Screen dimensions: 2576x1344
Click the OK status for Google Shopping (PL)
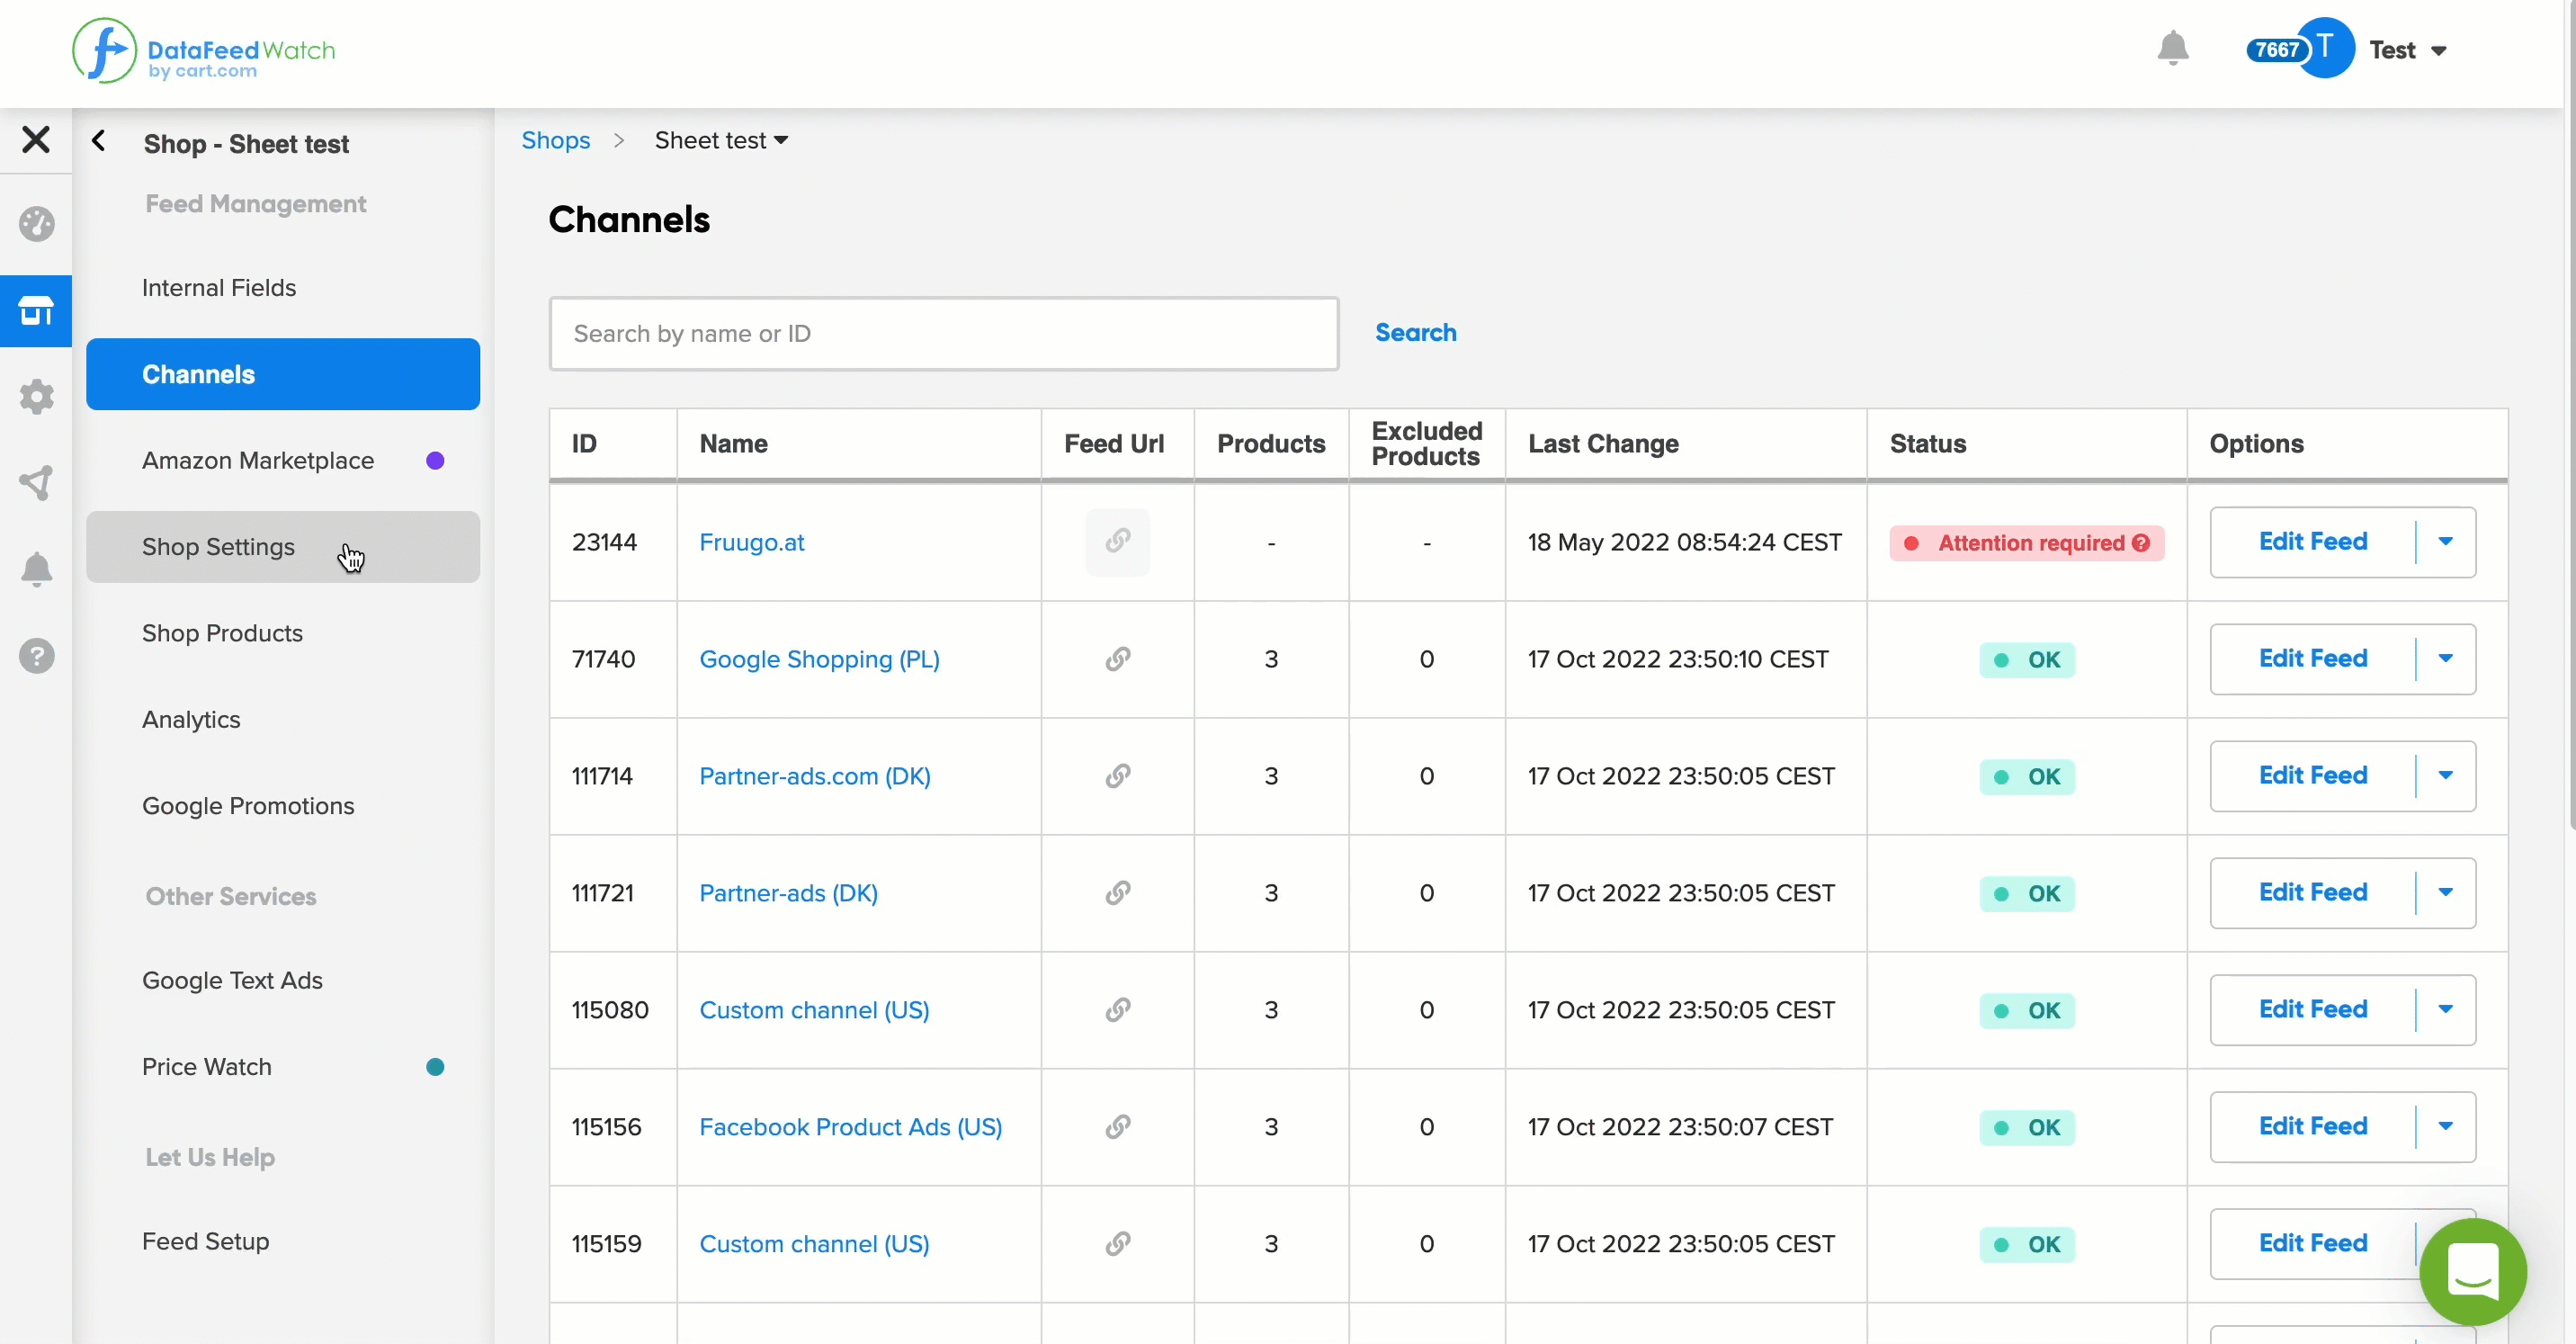[2027, 660]
